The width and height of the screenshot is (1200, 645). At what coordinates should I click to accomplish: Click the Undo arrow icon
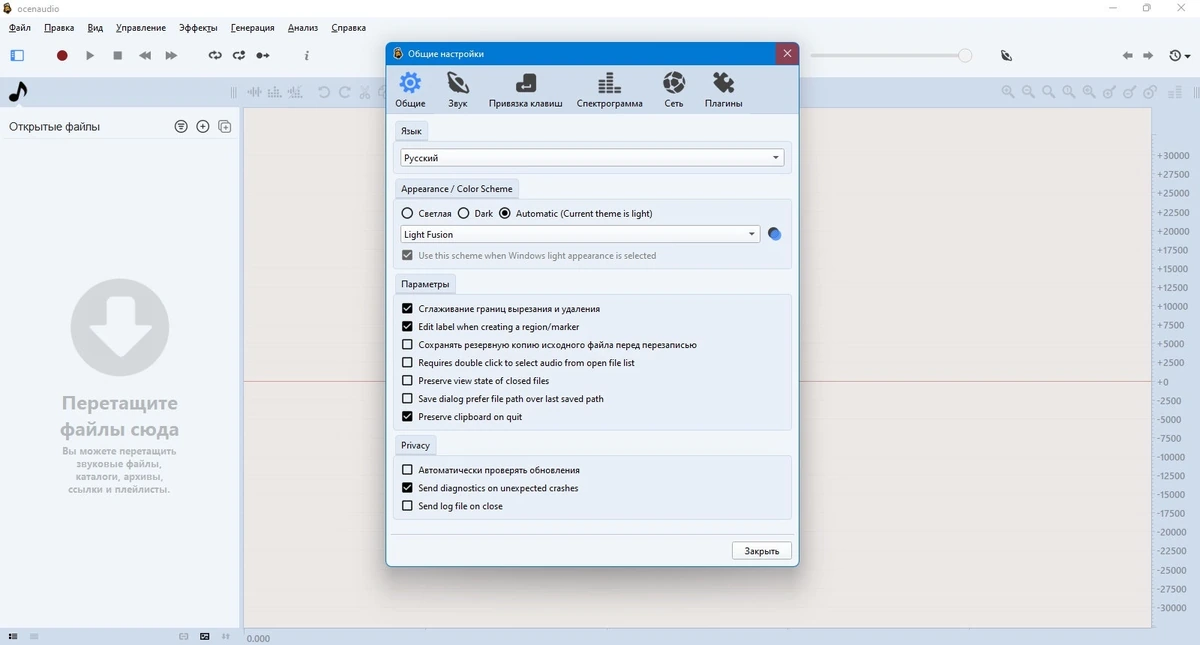coord(324,92)
